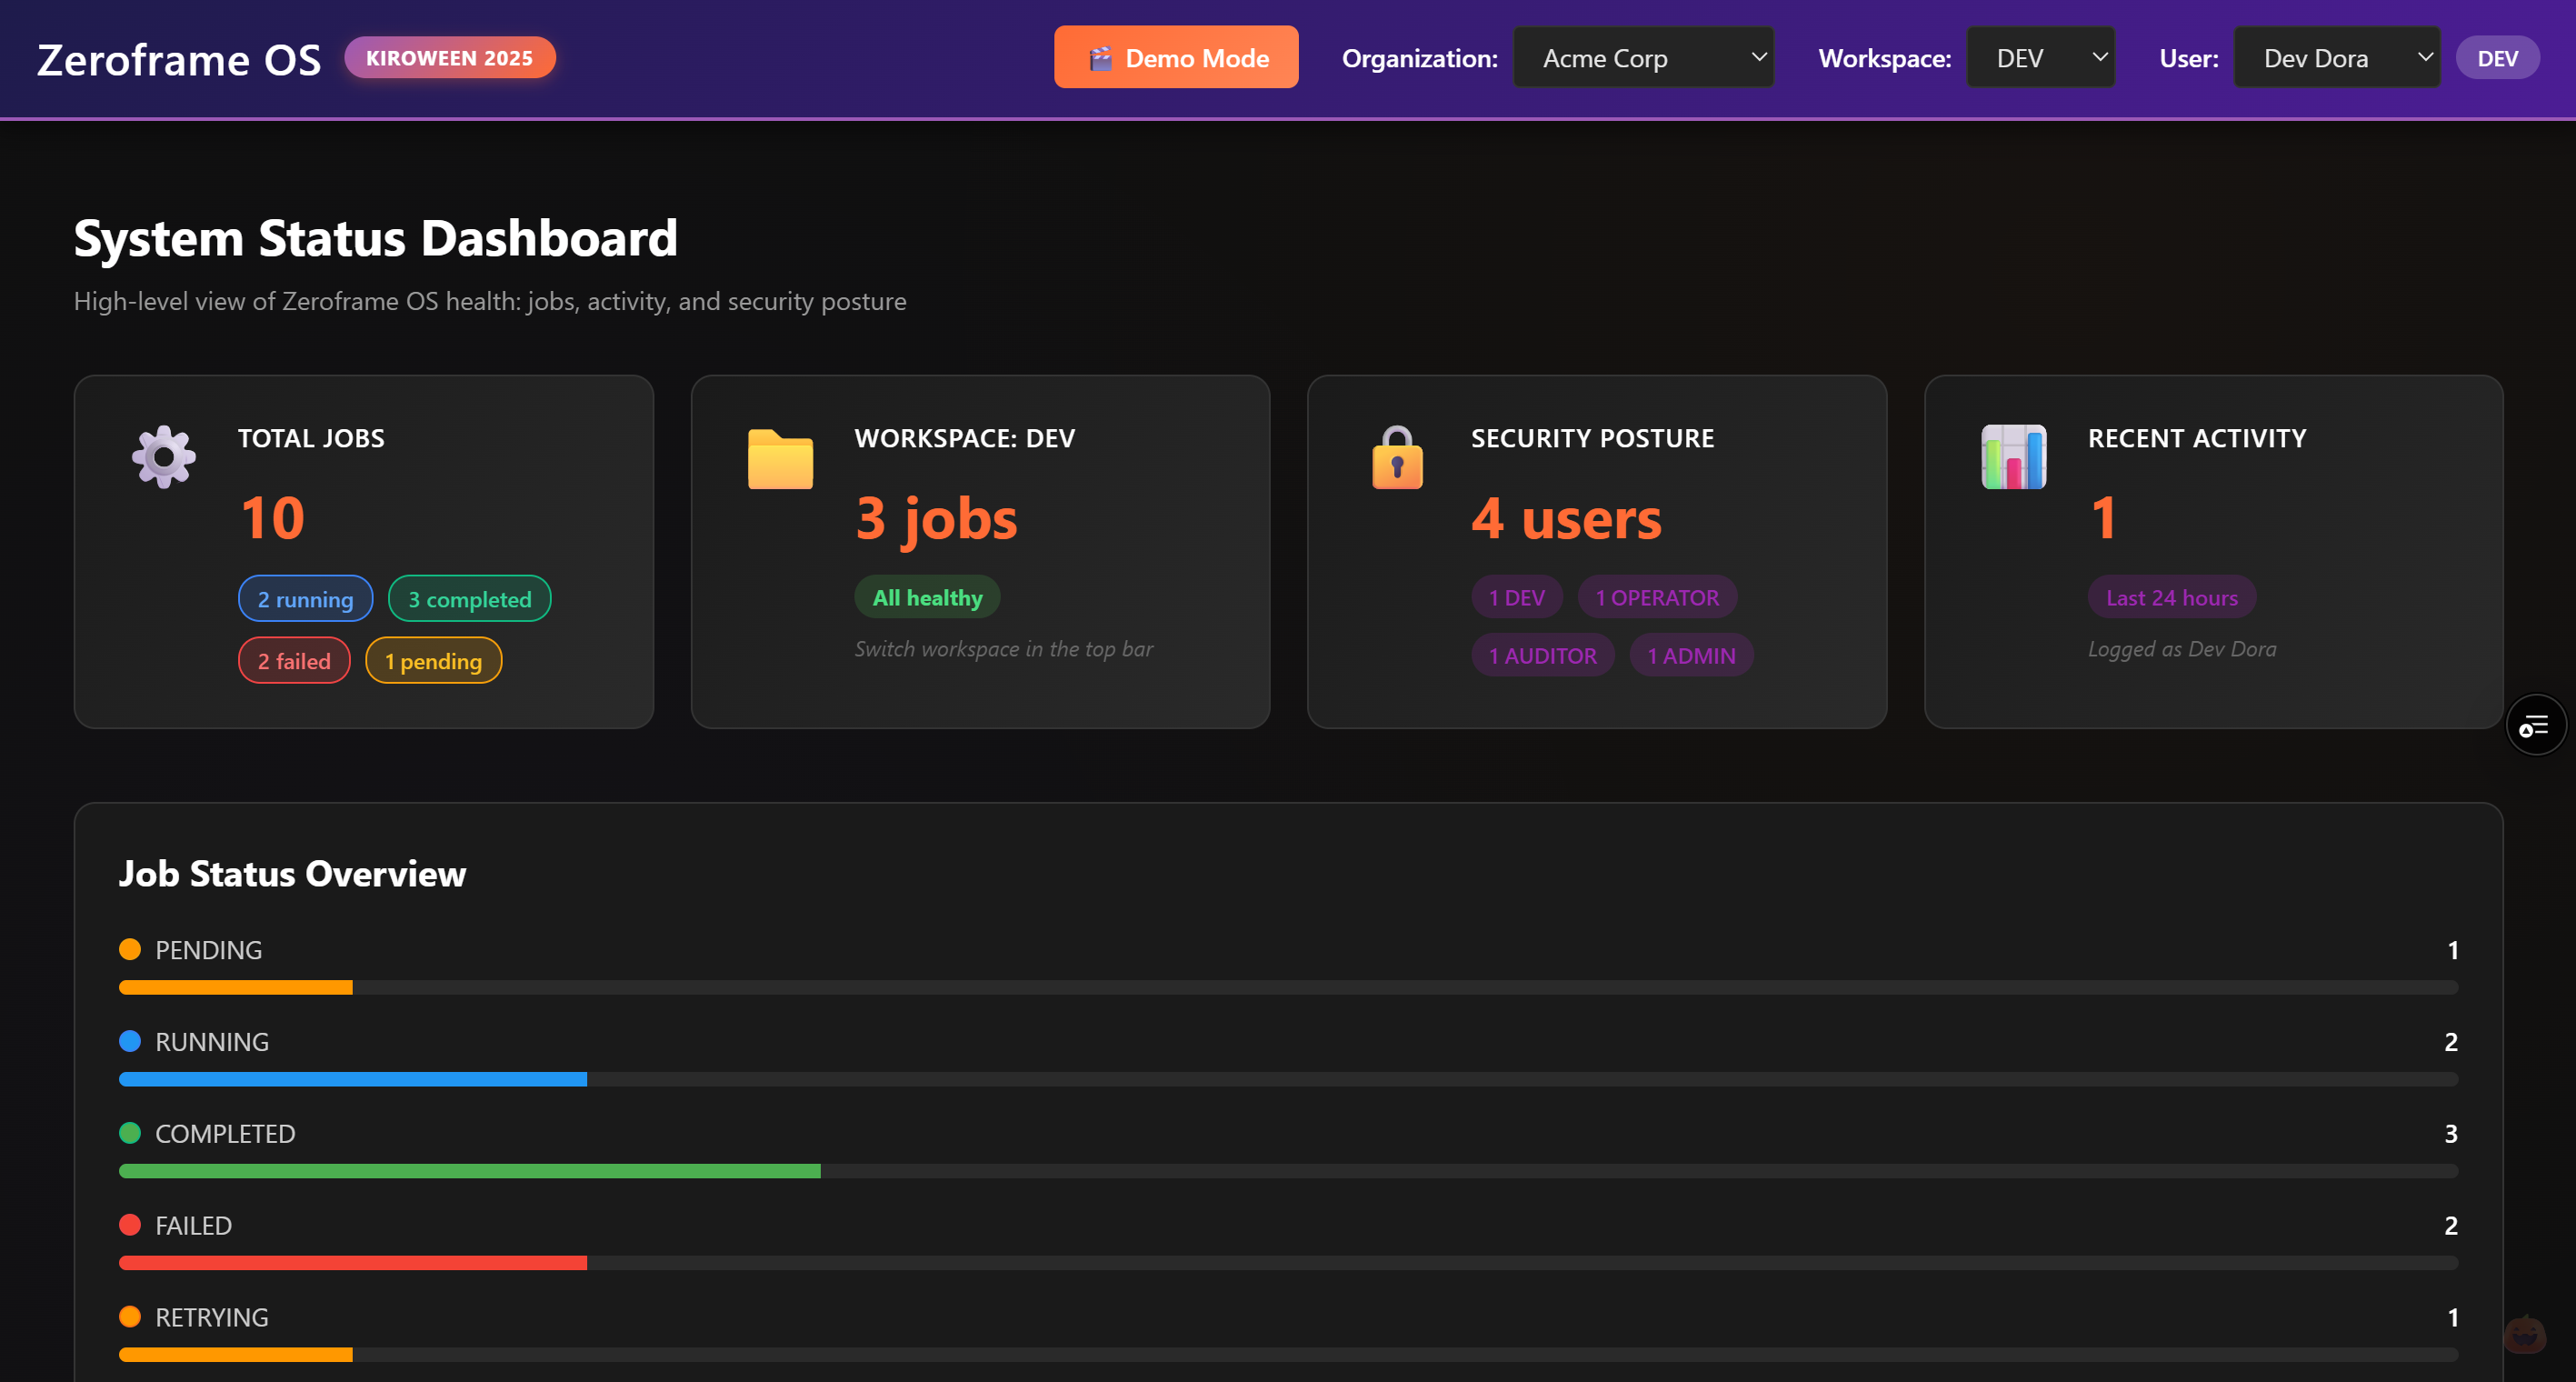Click the gear icon on Total Jobs card
Image resolution: width=2576 pixels, height=1382 pixels.
tap(164, 457)
